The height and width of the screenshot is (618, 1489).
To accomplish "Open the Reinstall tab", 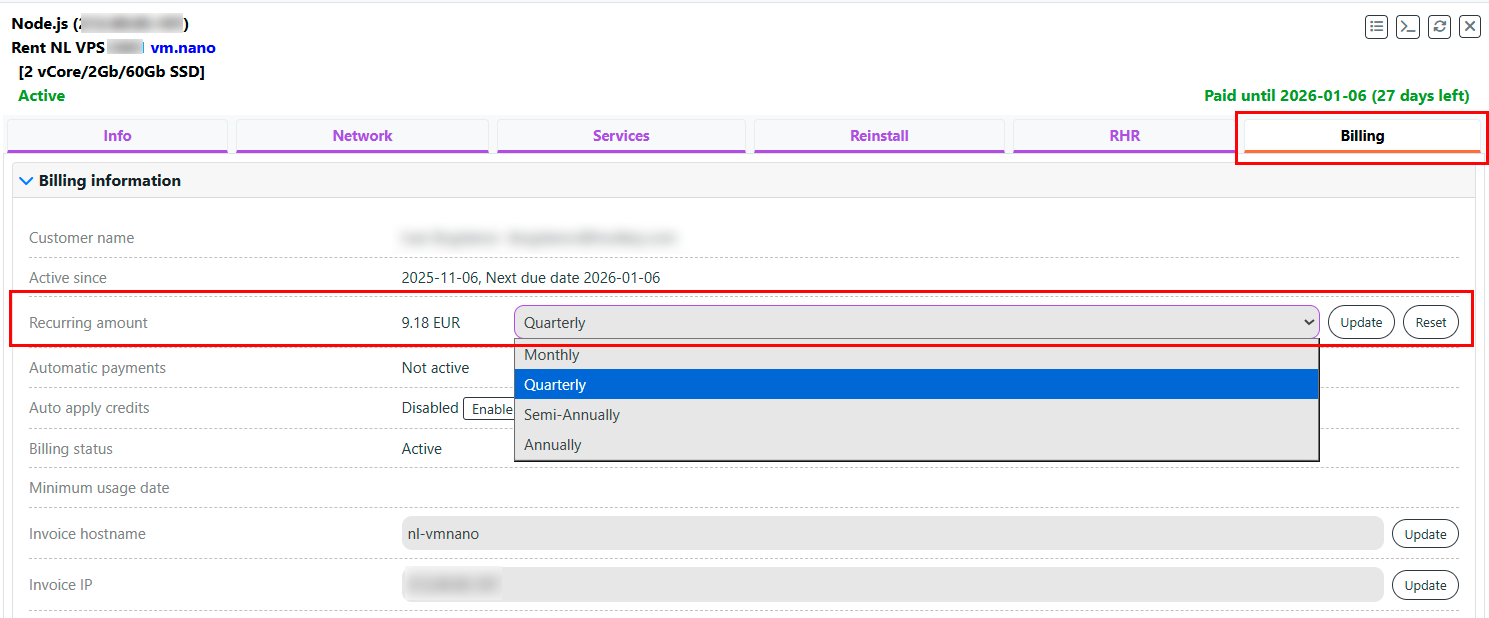I will (879, 136).
